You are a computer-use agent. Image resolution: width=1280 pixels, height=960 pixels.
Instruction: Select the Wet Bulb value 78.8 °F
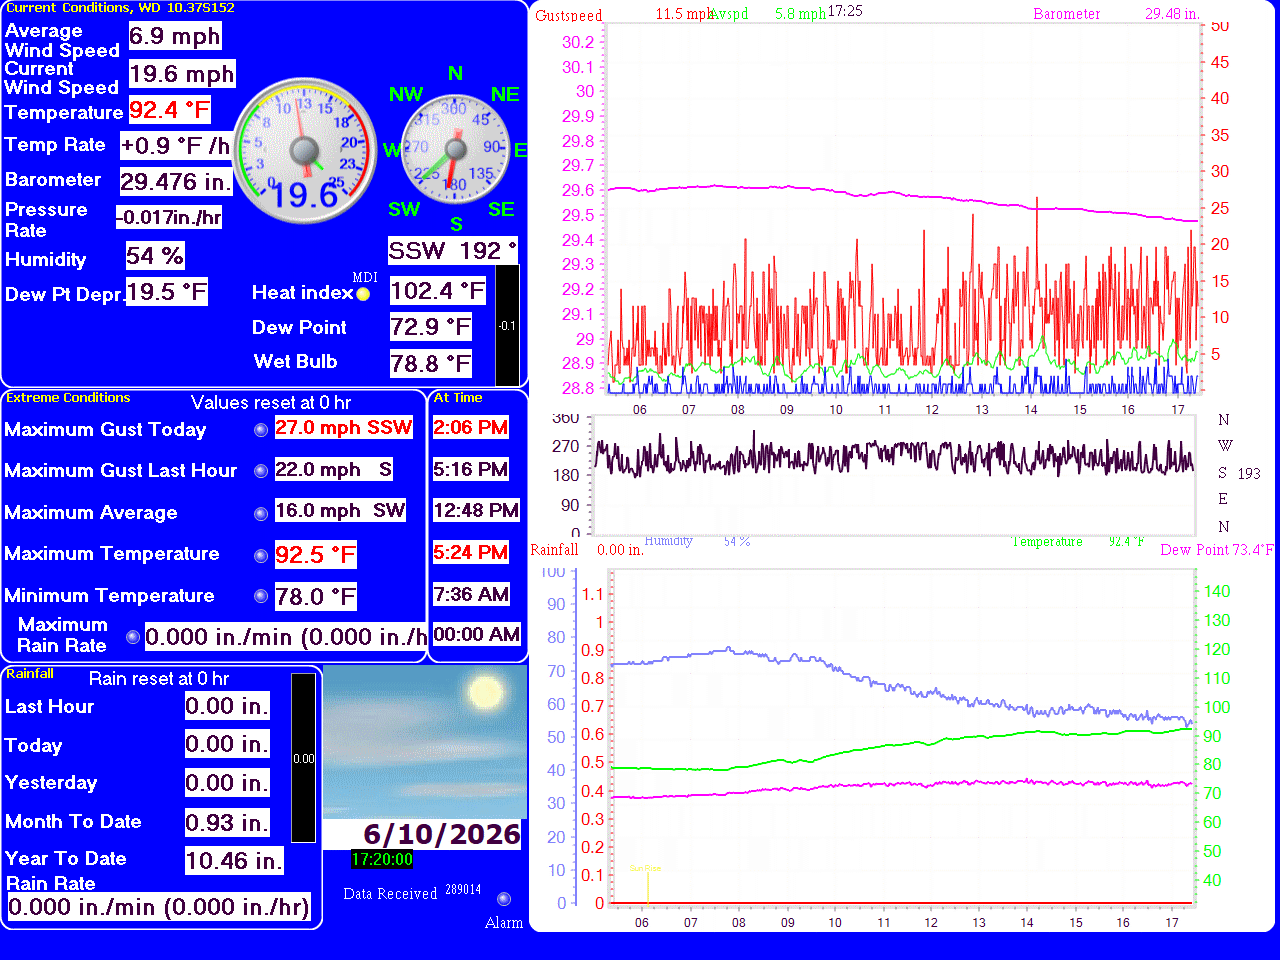point(431,364)
